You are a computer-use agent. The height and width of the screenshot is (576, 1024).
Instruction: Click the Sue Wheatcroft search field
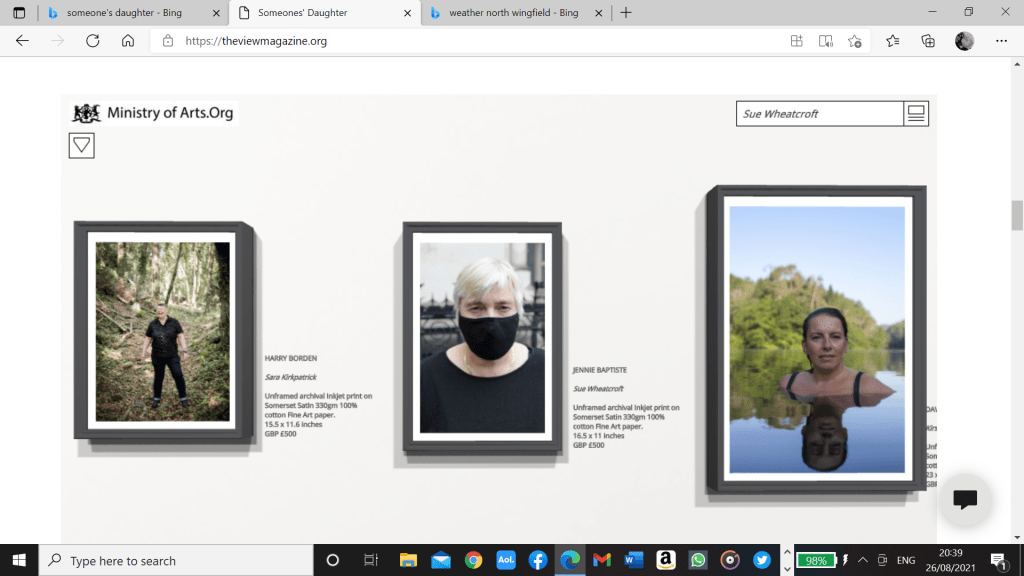click(818, 114)
